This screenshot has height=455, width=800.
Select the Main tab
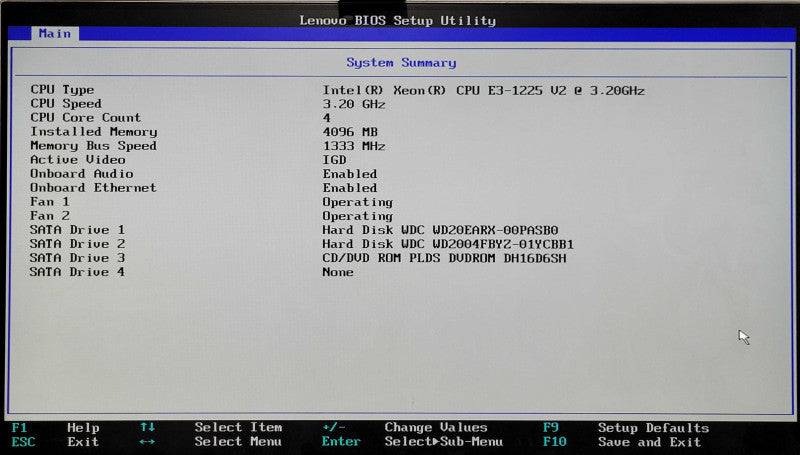55,34
